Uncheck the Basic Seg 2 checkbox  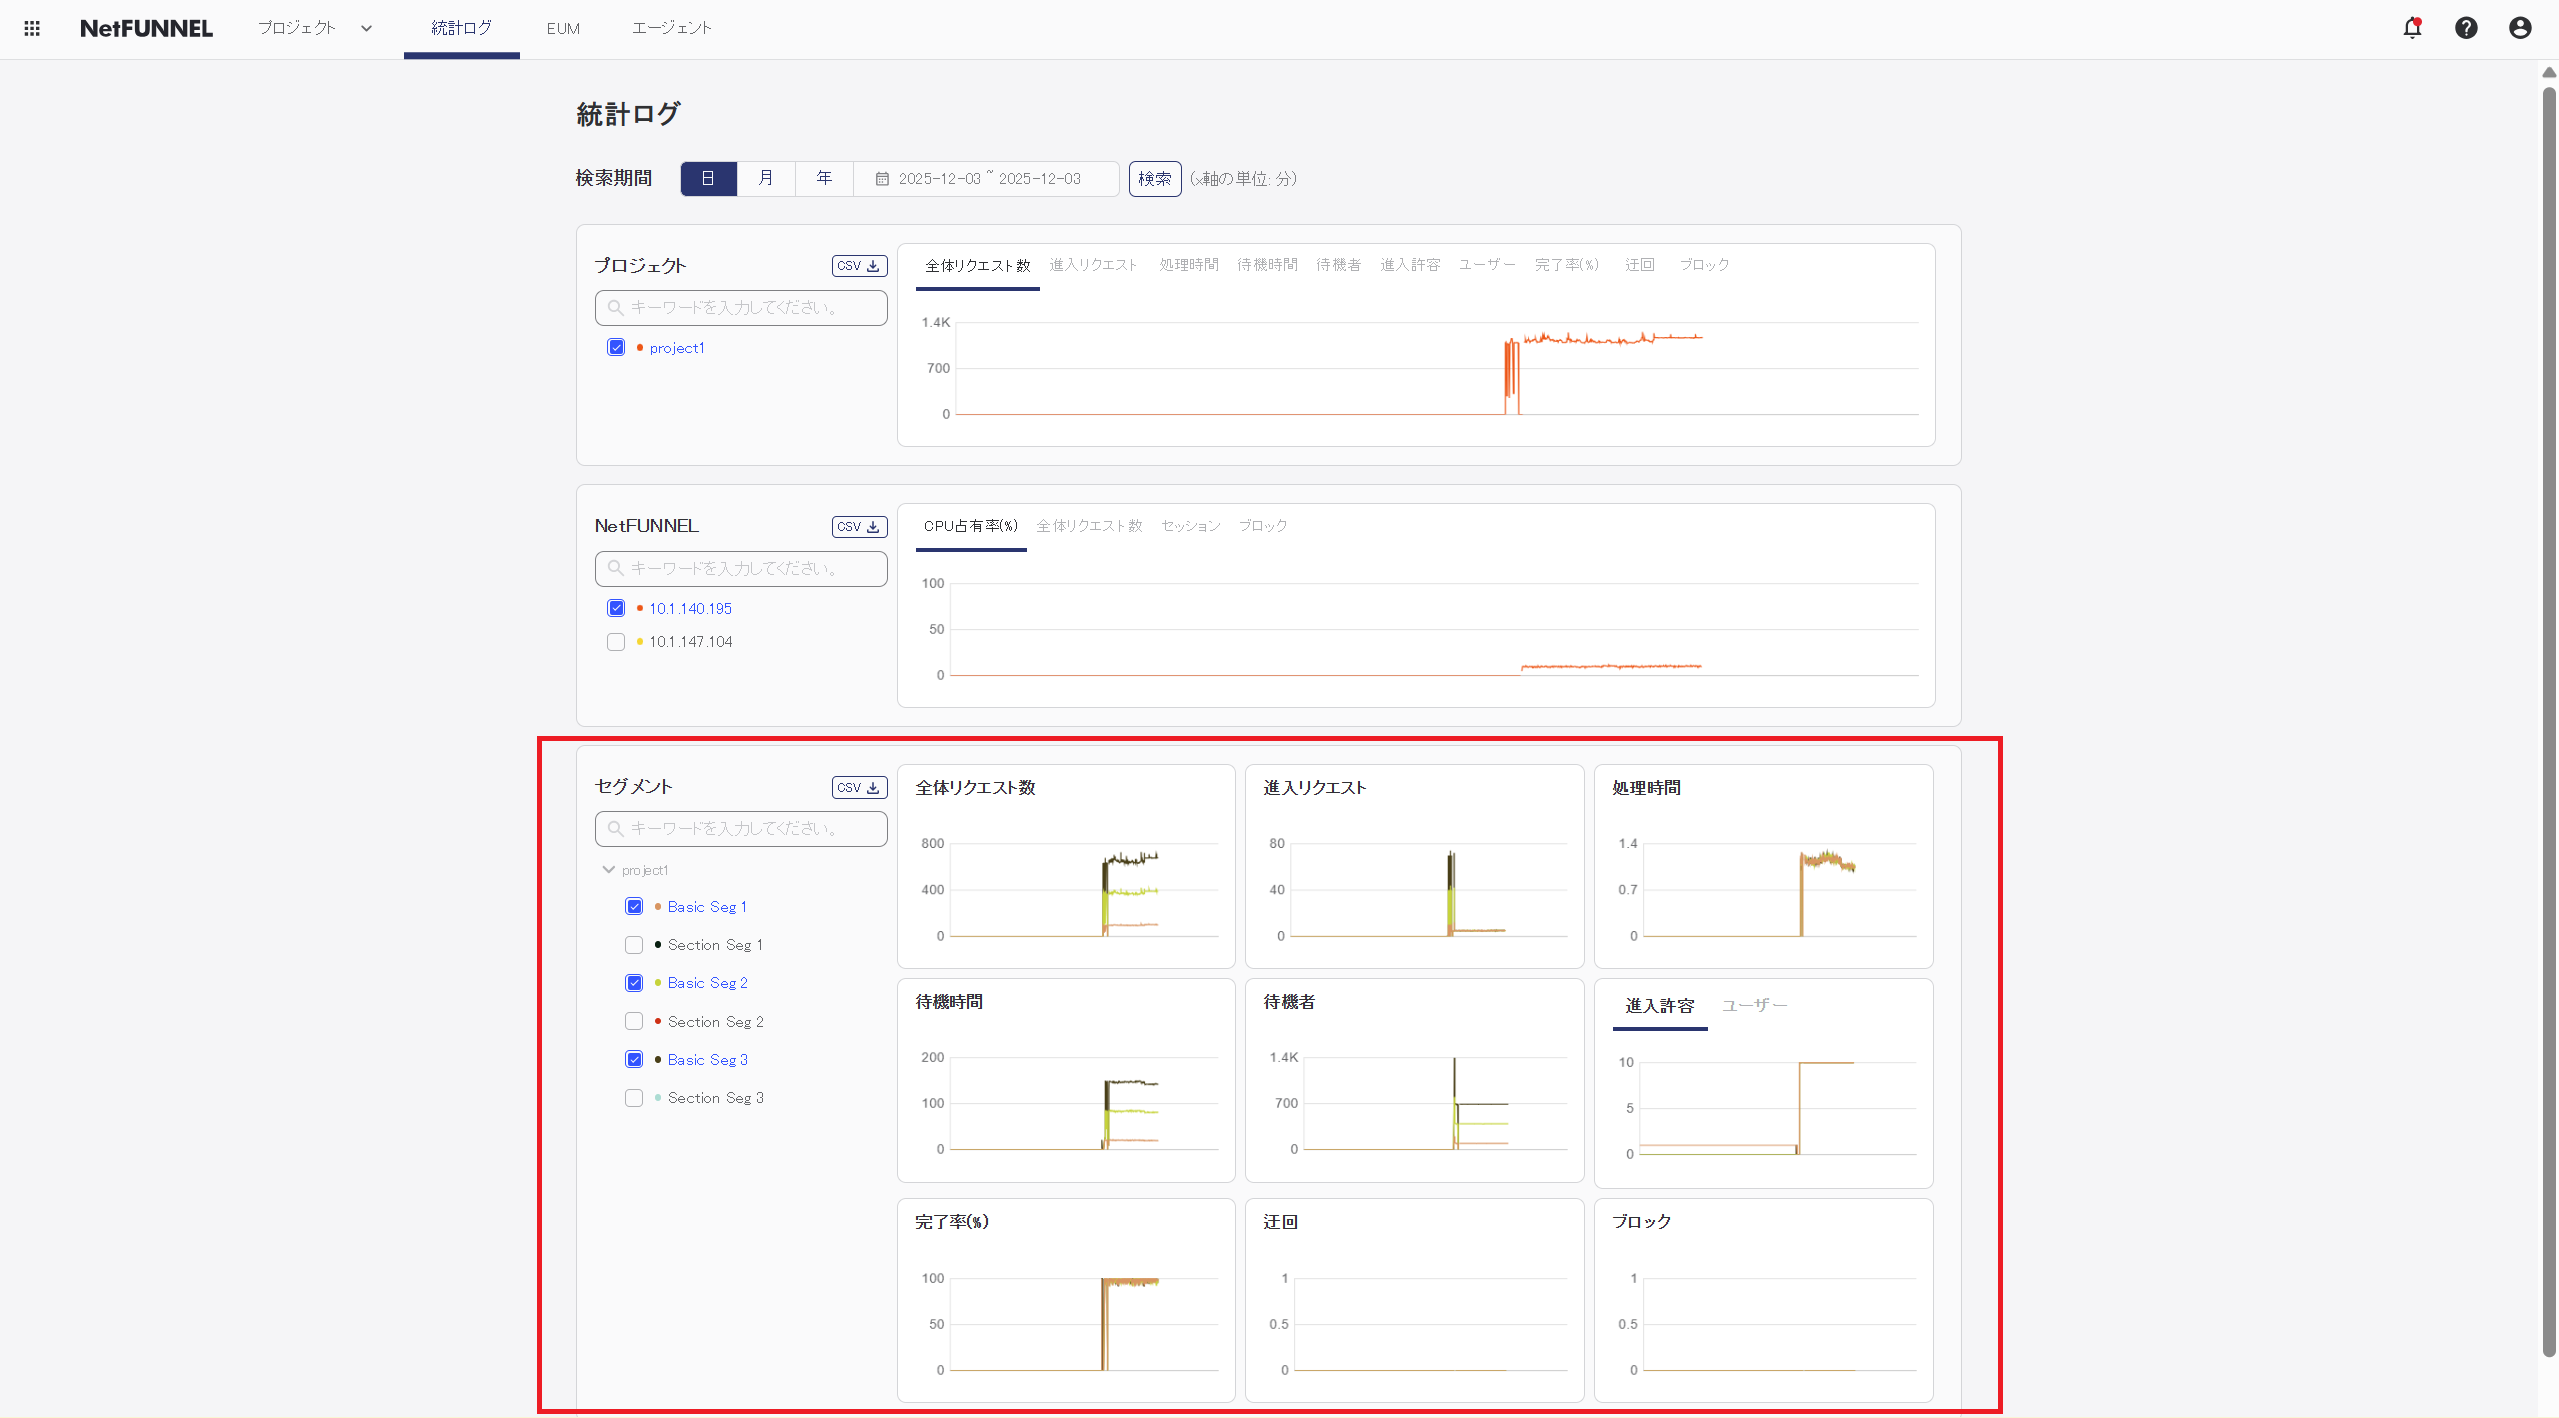pos(633,982)
